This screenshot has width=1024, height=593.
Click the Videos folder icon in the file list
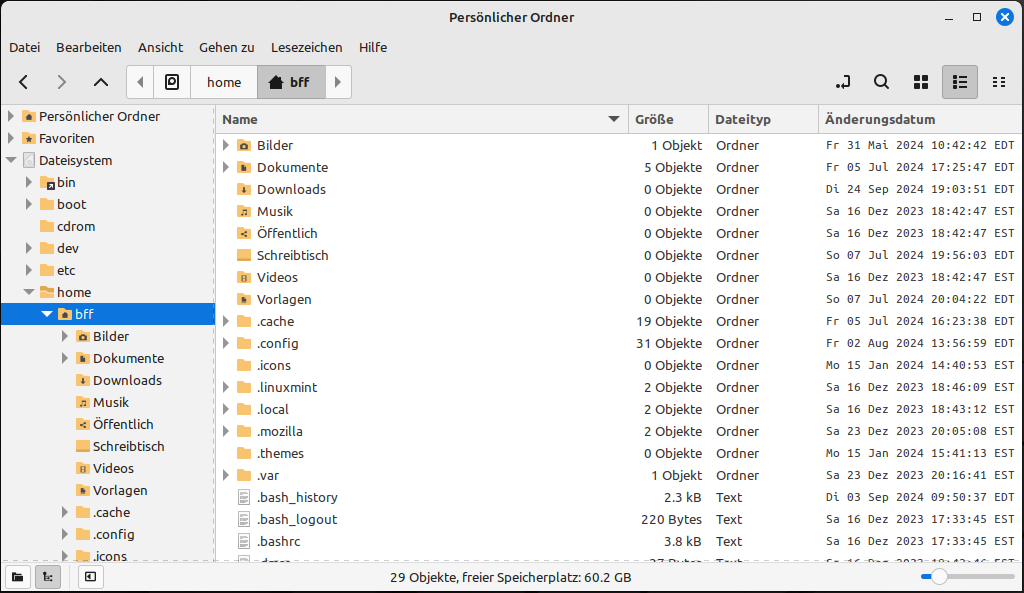(x=244, y=278)
